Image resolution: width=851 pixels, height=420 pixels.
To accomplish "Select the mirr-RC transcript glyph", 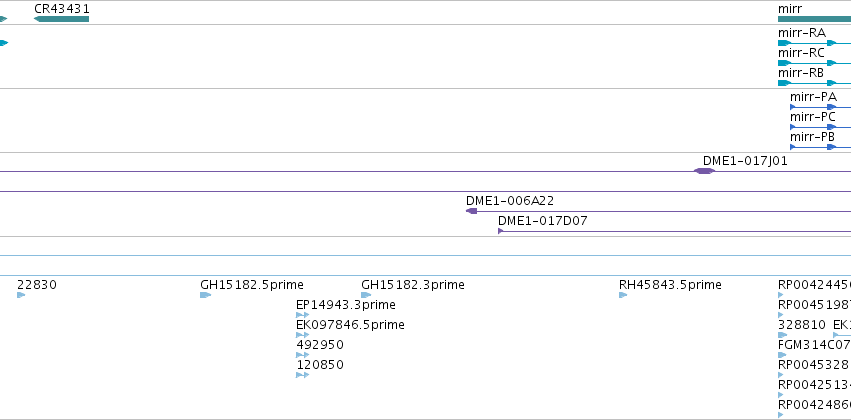I will click(x=814, y=63).
